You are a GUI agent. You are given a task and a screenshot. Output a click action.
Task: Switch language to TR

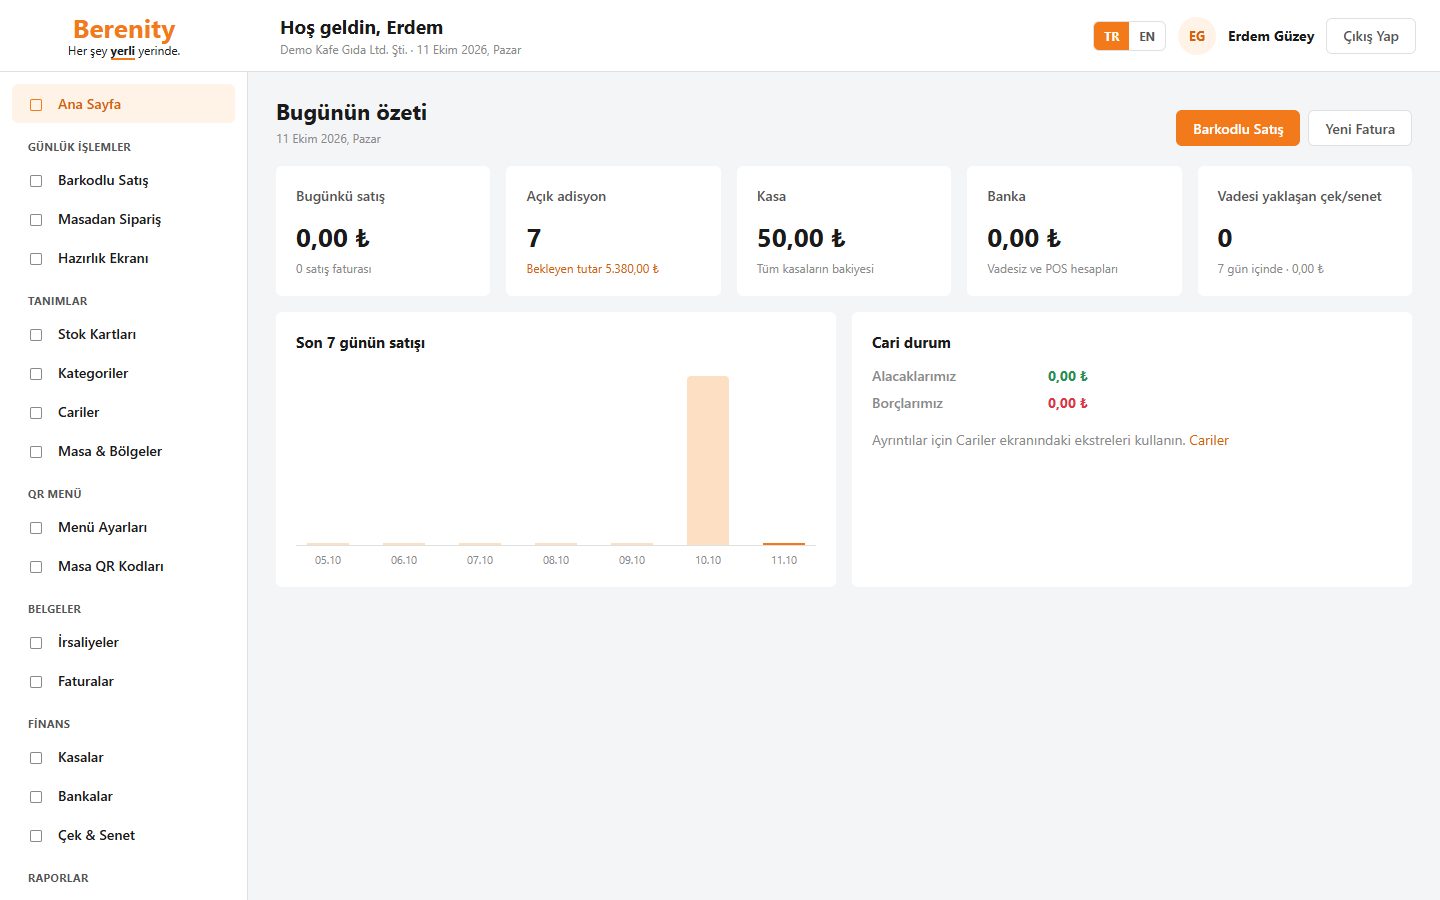click(x=1112, y=36)
